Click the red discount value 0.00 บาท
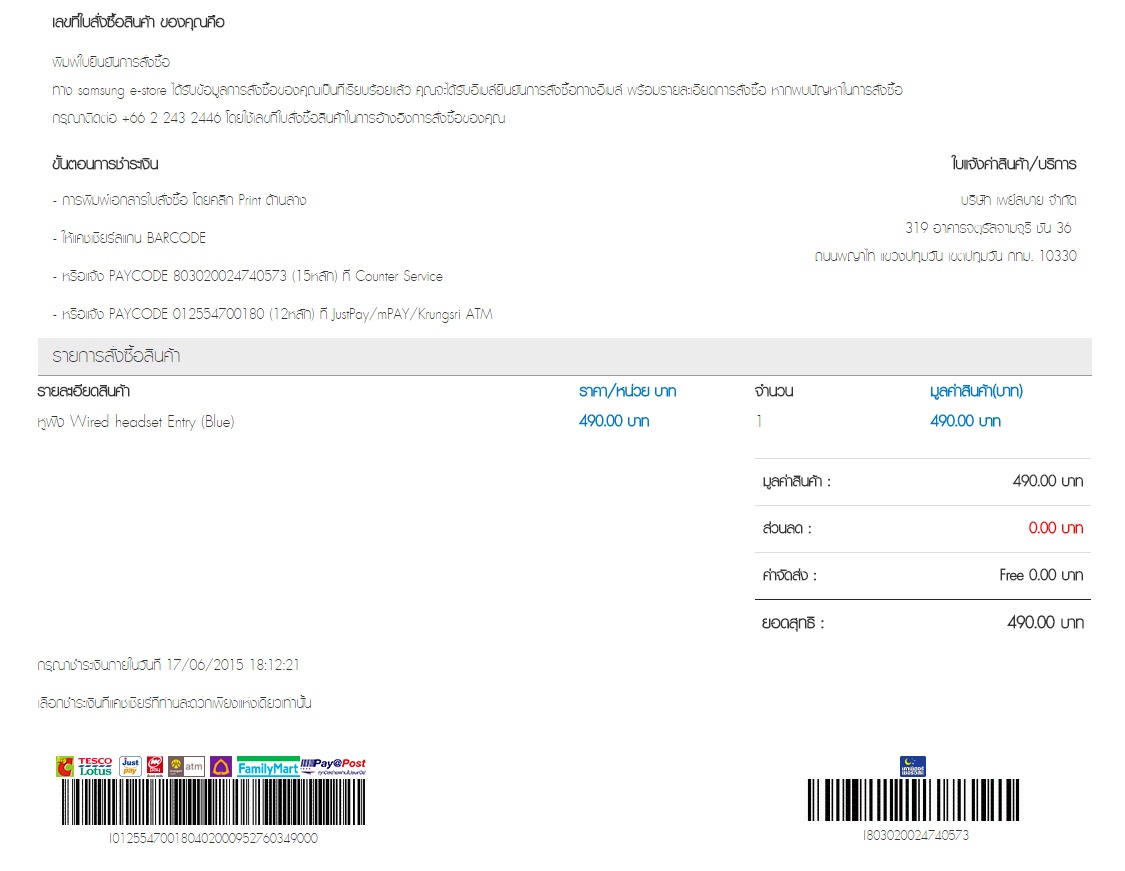This screenshot has height=871, width=1125. pyautogui.click(x=1055, y=528)
